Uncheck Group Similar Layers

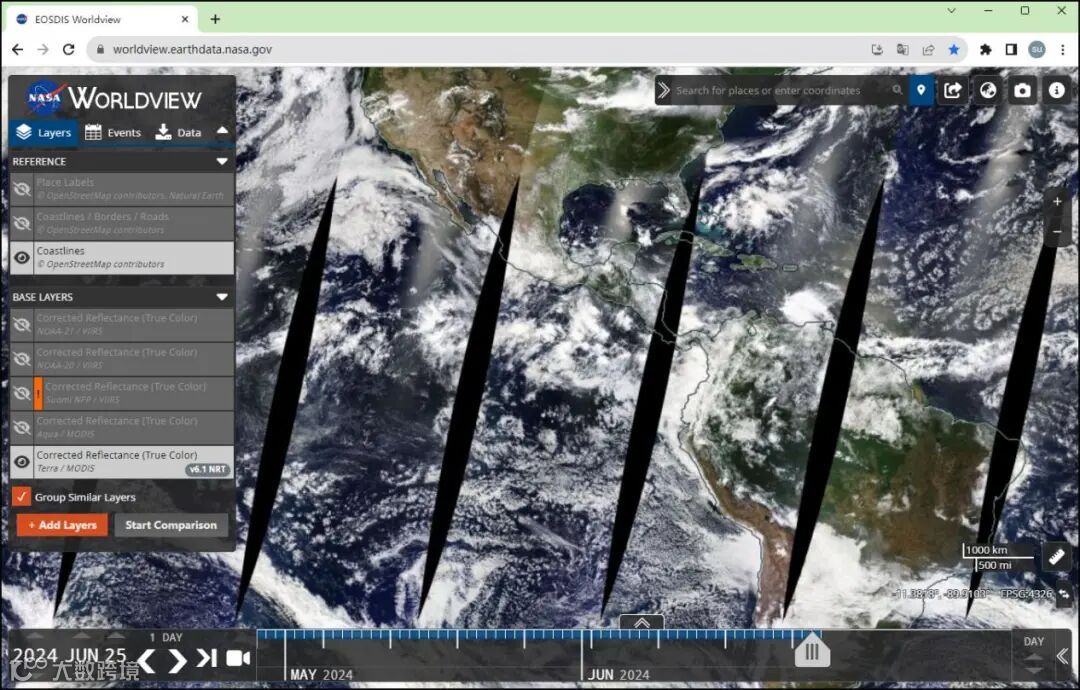click(21, 496)
